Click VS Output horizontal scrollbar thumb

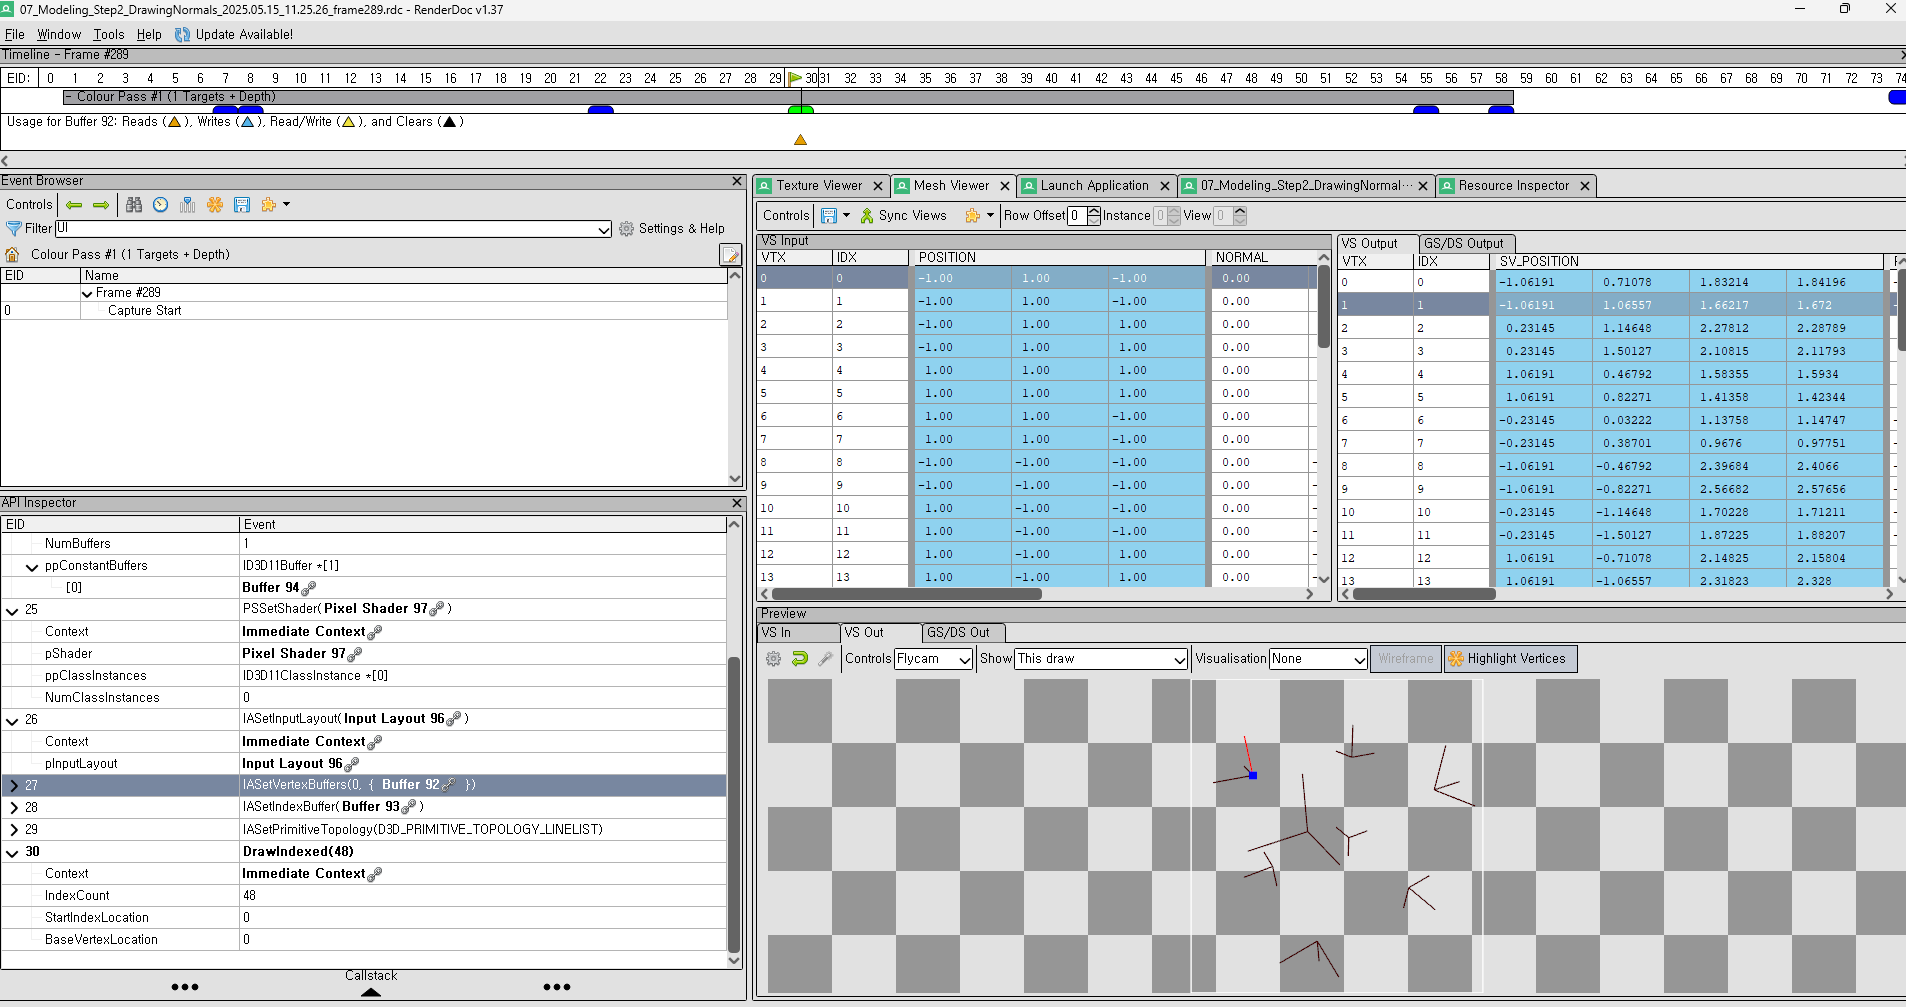1423,594
